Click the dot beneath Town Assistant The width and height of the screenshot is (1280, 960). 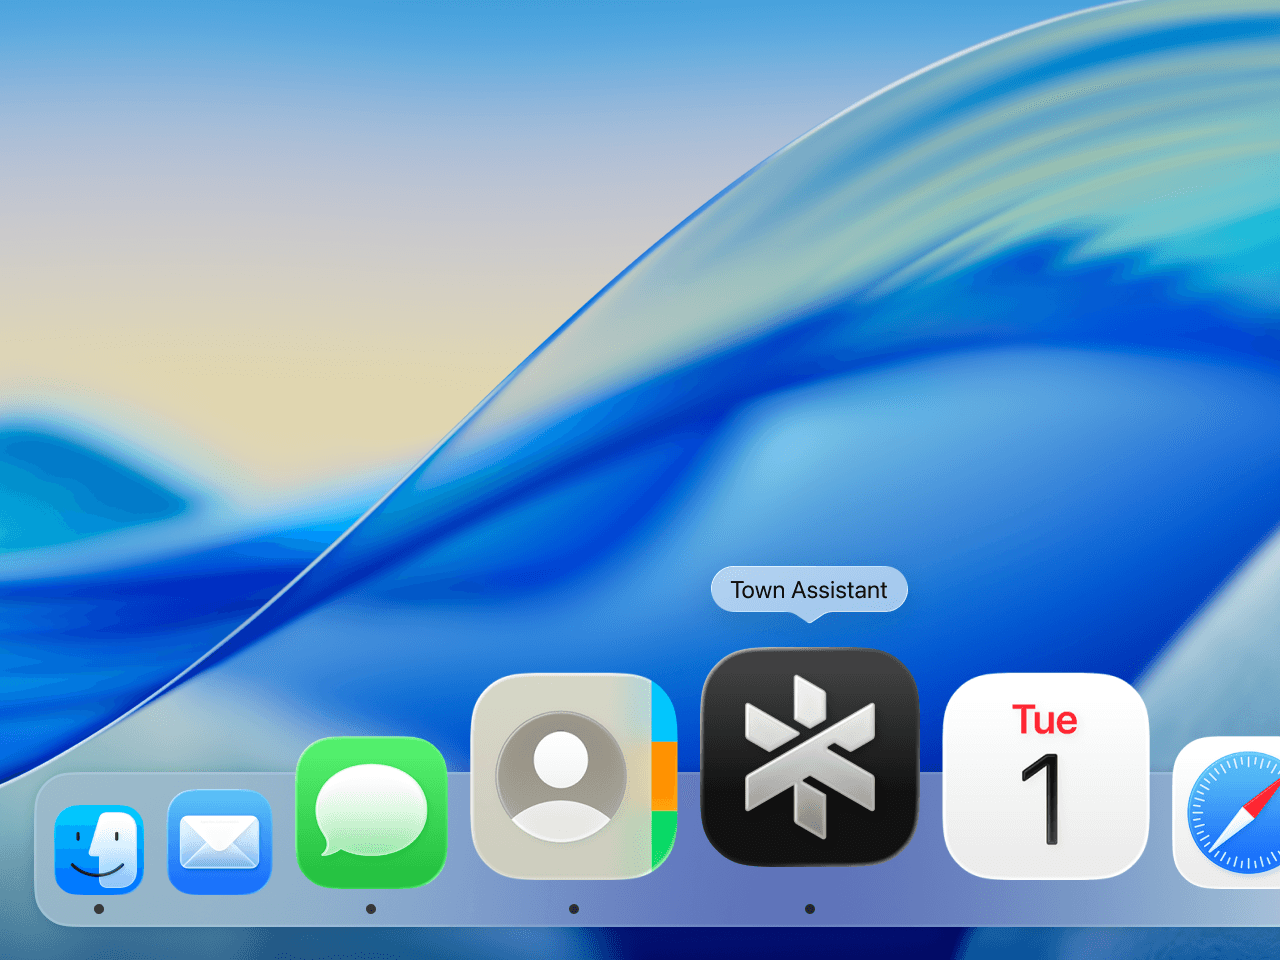(809, 908)
